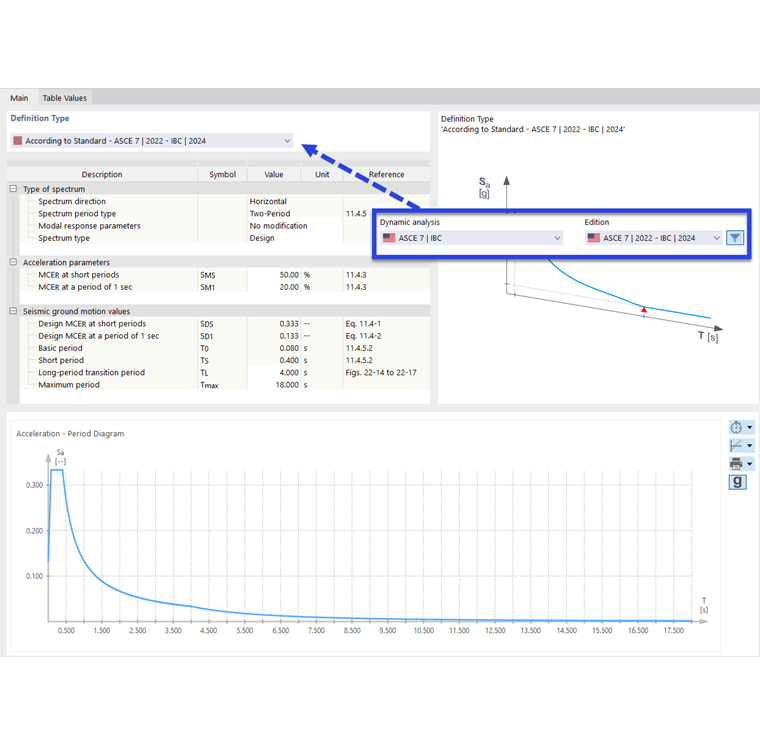
Task: Open the Edition ASCE 7 | 2022 dropdown
Action: (653, 238)
